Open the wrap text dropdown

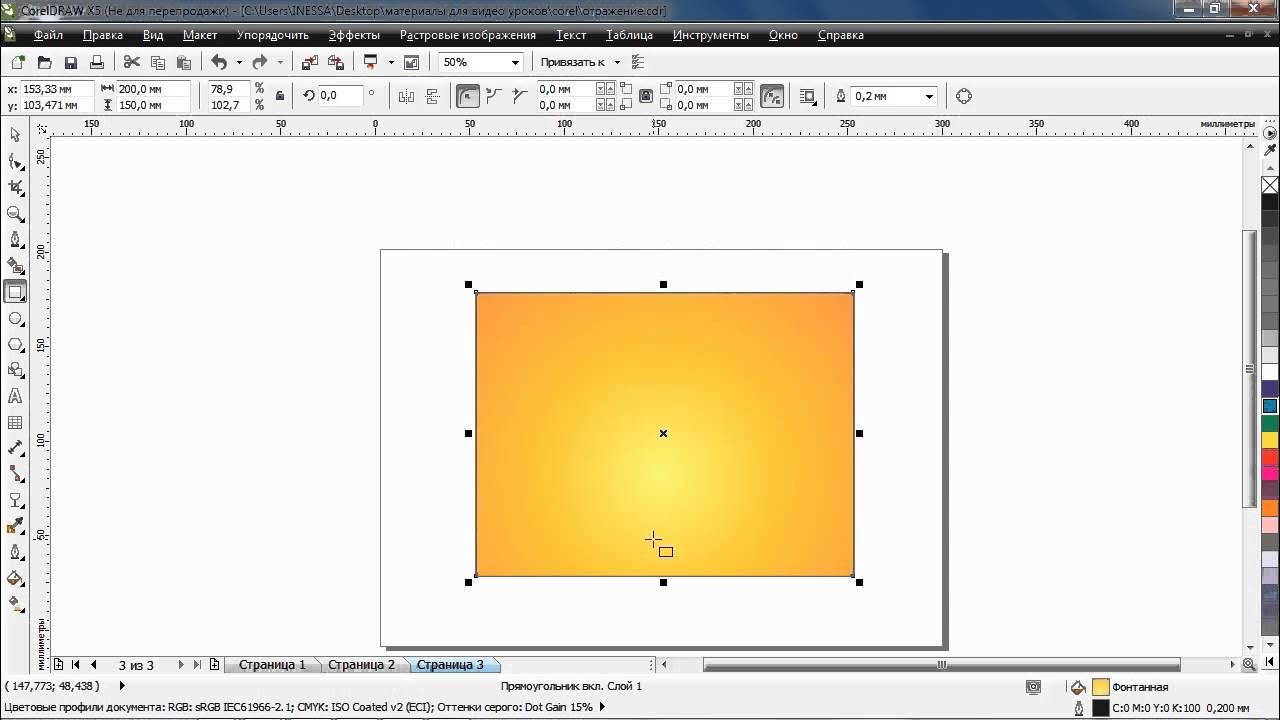[x=808, y=96]
